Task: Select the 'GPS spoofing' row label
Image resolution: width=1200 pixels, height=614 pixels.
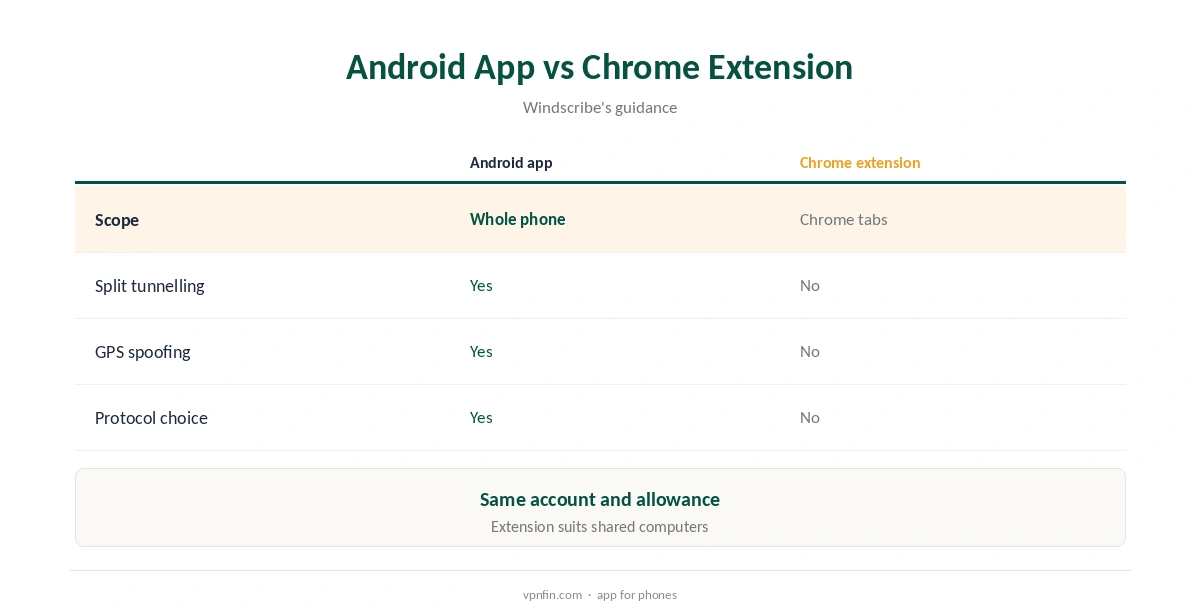Action: [x=143, y=352]
